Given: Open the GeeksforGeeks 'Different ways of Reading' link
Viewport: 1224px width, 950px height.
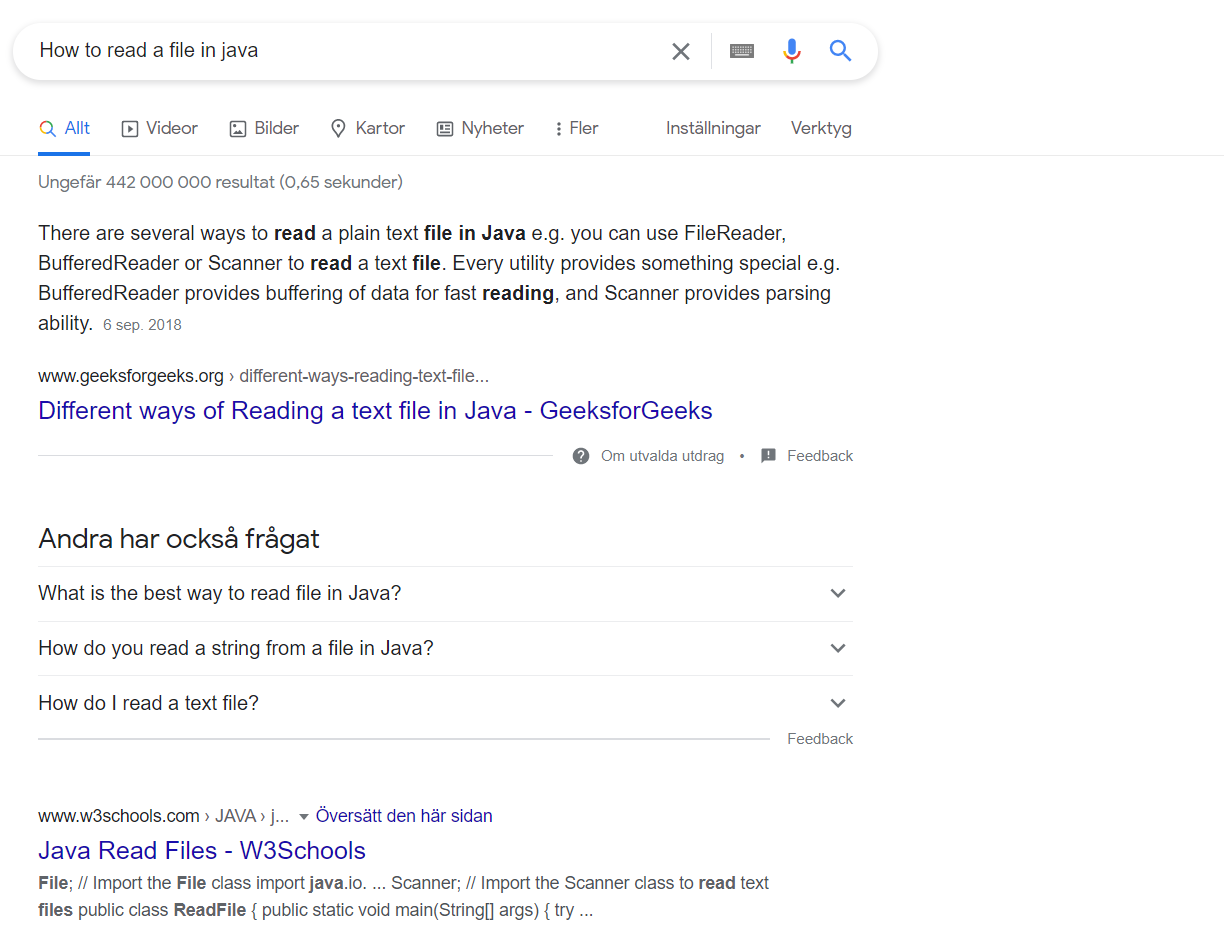Looking at the screenshot, I should click(x=375, y=411).
